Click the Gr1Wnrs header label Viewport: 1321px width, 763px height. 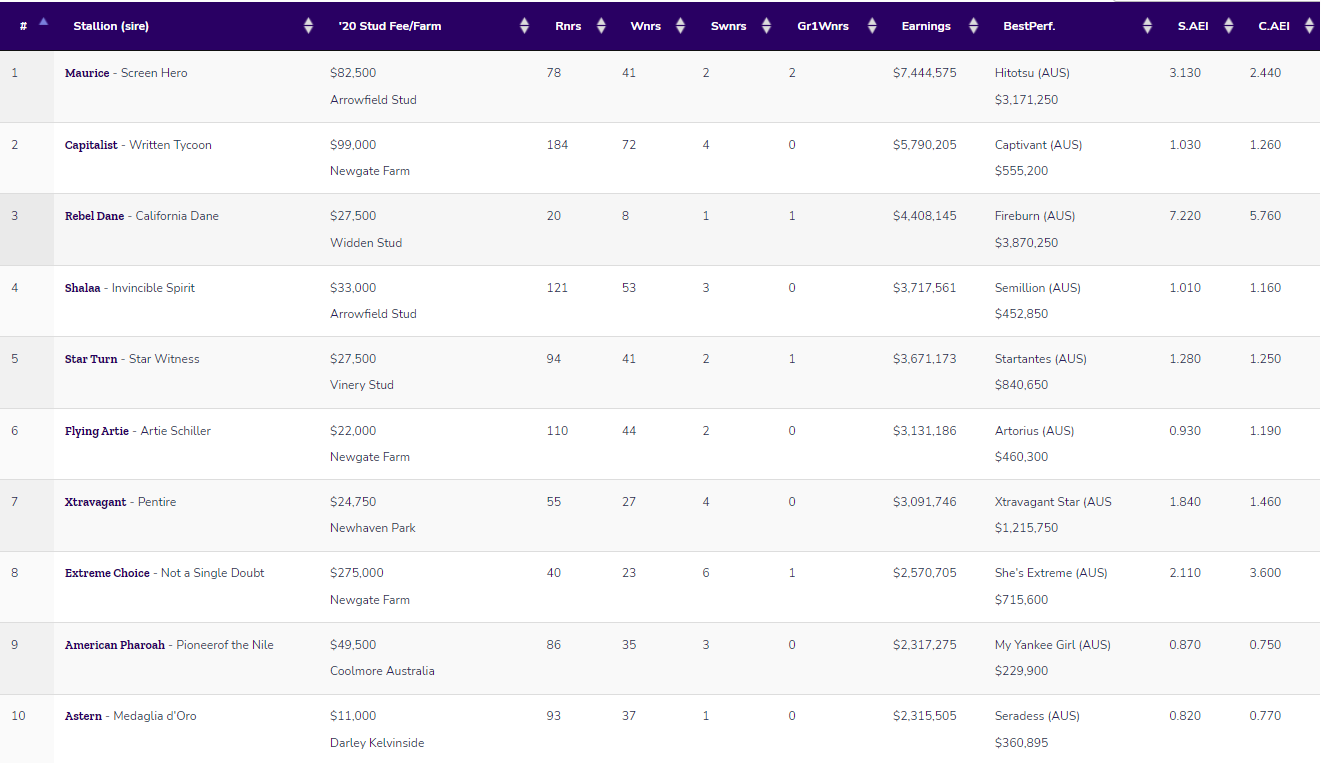[x=822, y=26]
